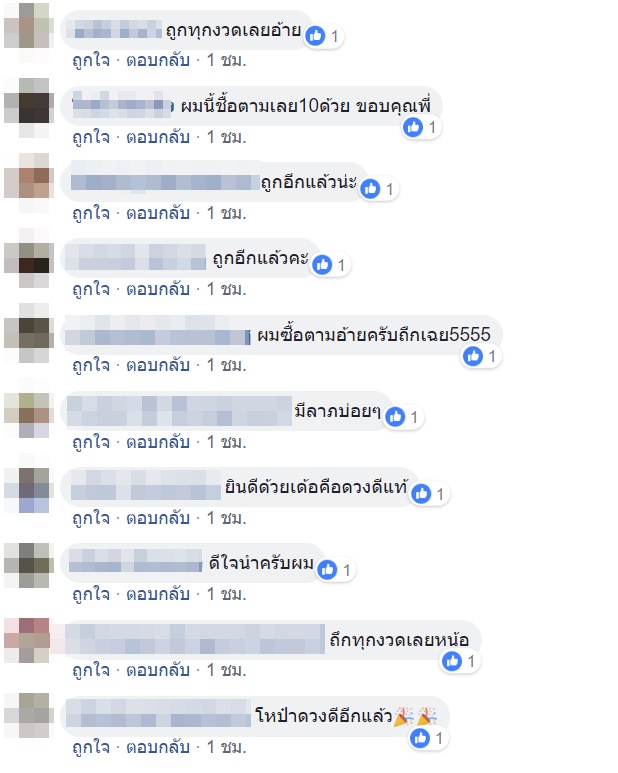Screen dimensions: 618x773
Task: Click like reaction icon on ผมซื้อตามอ้ายครับ comment
Action: pos(473,356)
